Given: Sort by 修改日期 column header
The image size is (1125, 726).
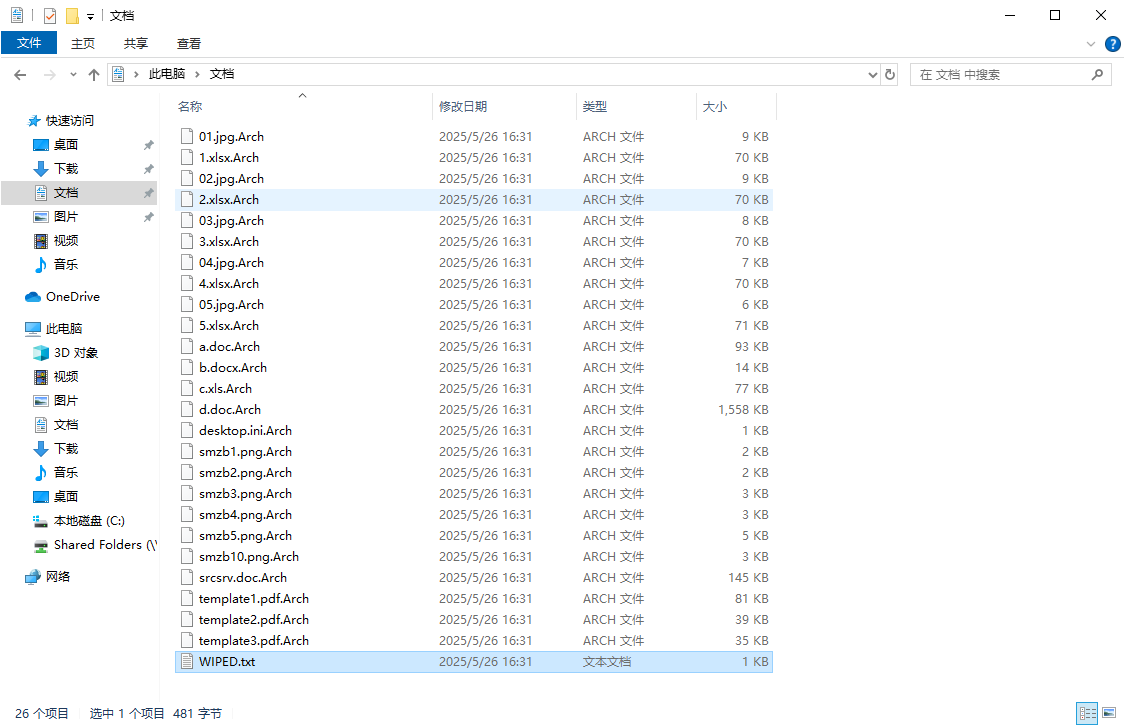Looking at the screenshot, I should point(463,106).
